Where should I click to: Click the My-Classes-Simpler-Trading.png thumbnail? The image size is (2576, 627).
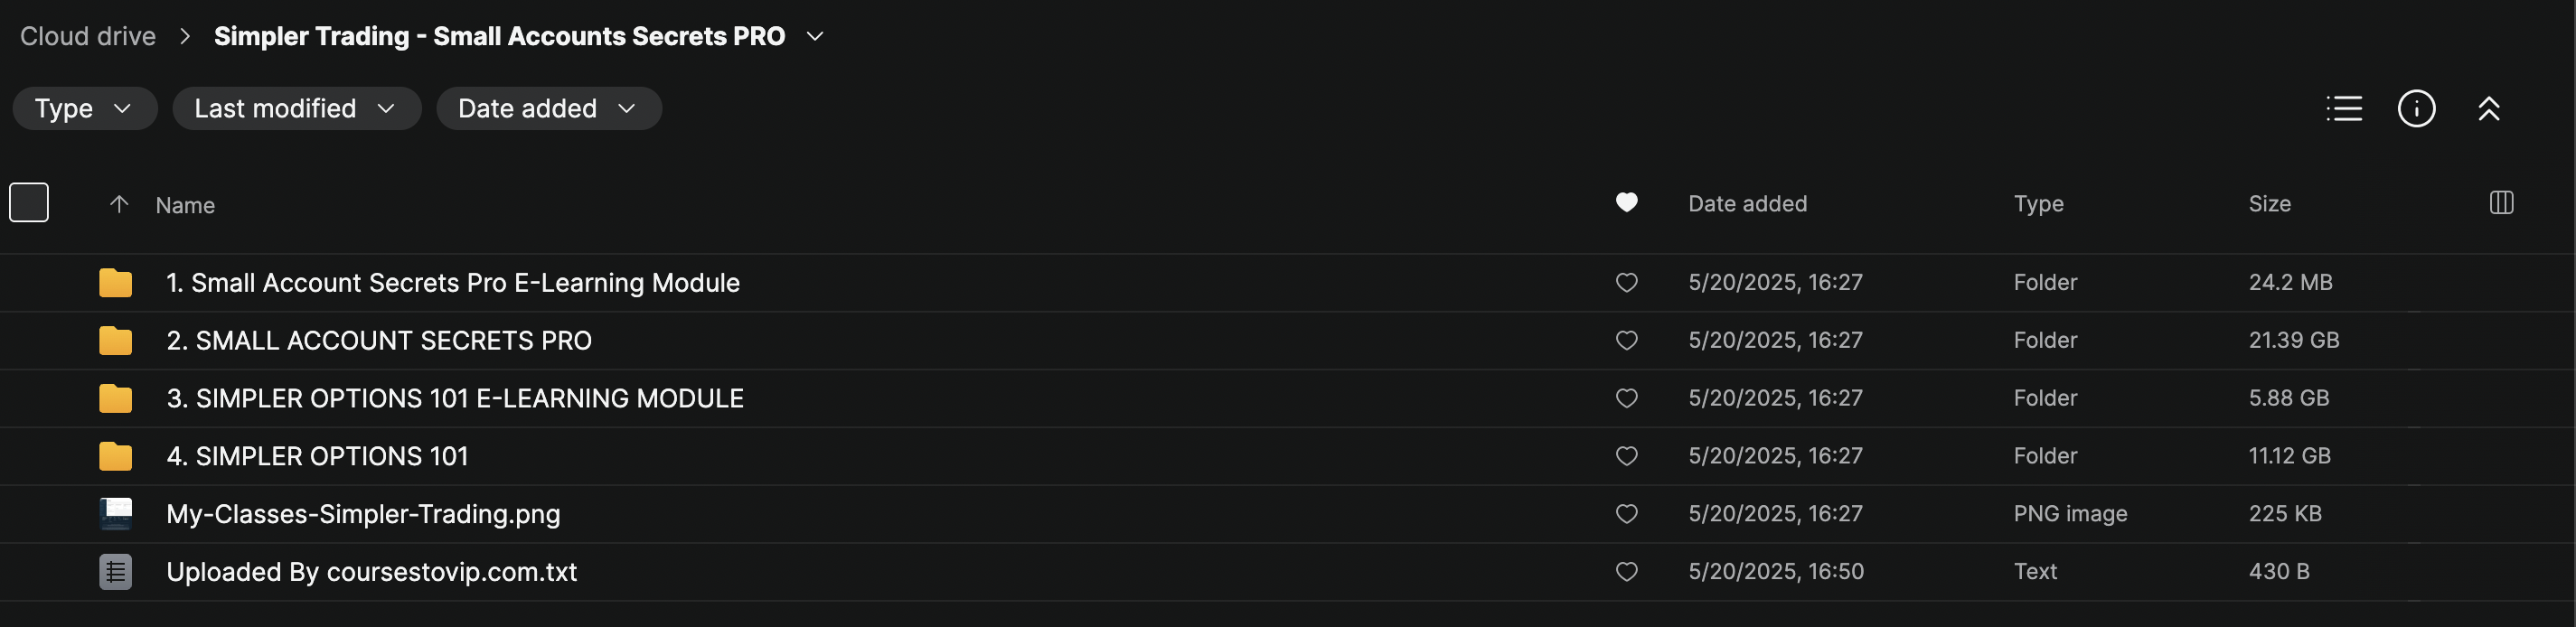coord(116,514)
